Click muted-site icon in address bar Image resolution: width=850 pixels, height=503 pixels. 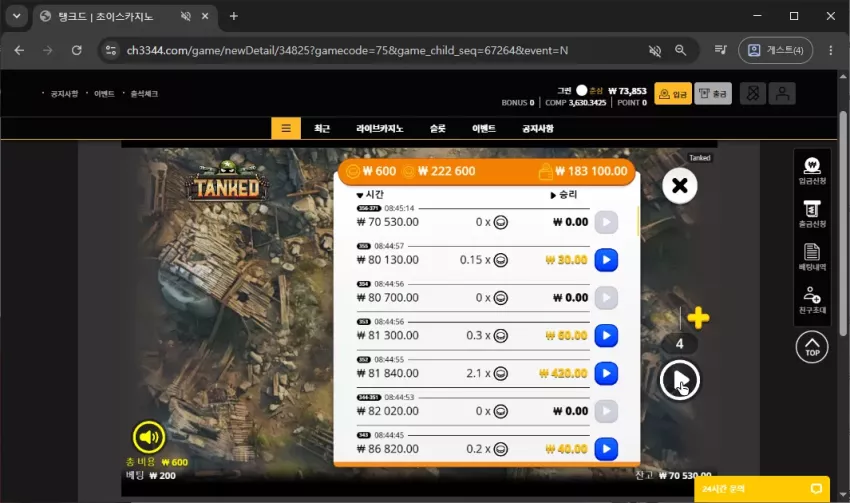coord(655,50)
